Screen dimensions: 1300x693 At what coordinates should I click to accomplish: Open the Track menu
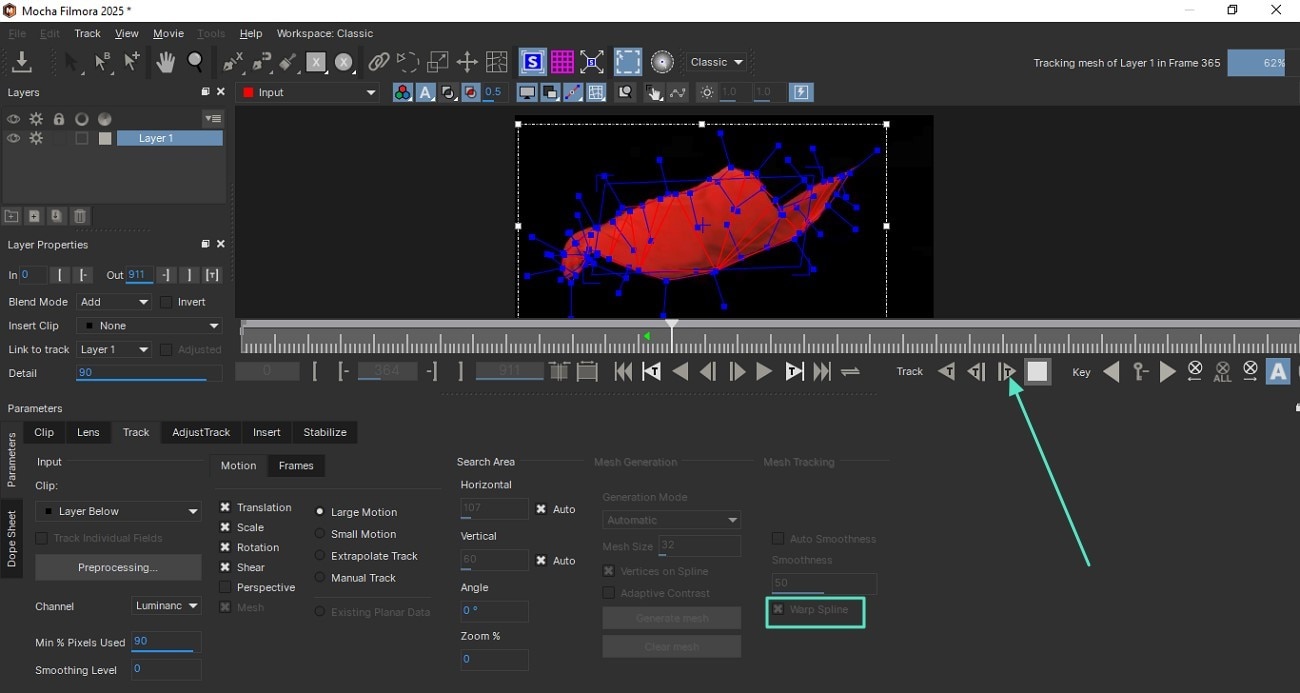point(87,33)
